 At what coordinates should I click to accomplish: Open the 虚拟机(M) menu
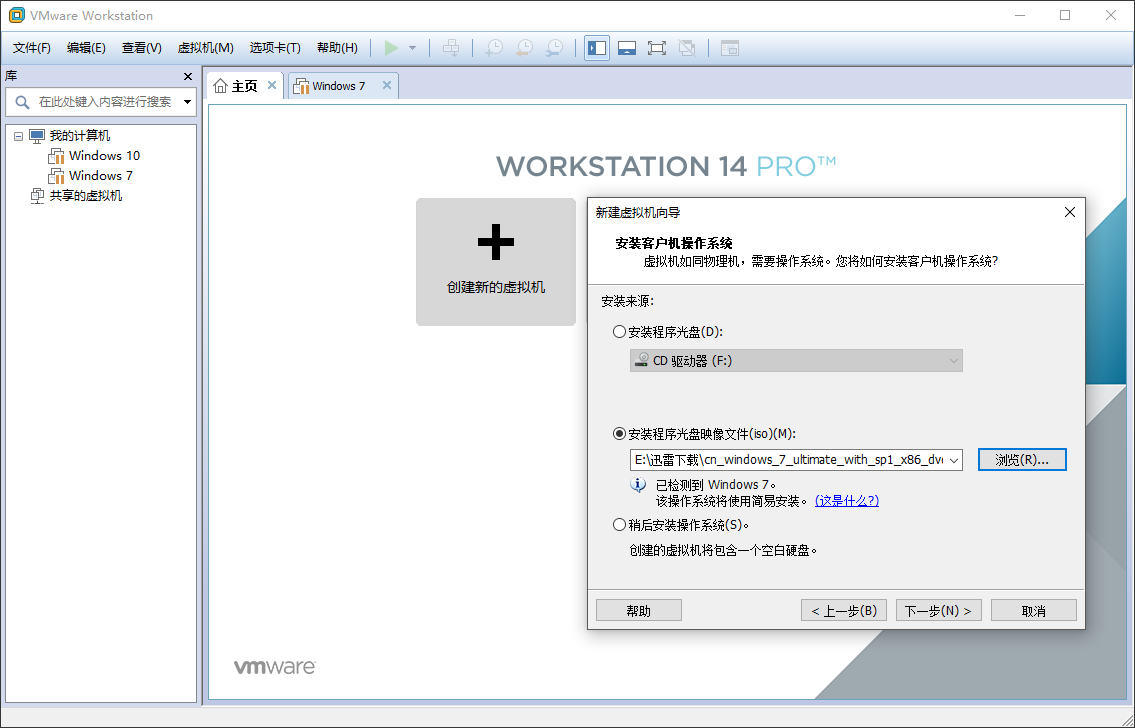coord(206,48)
